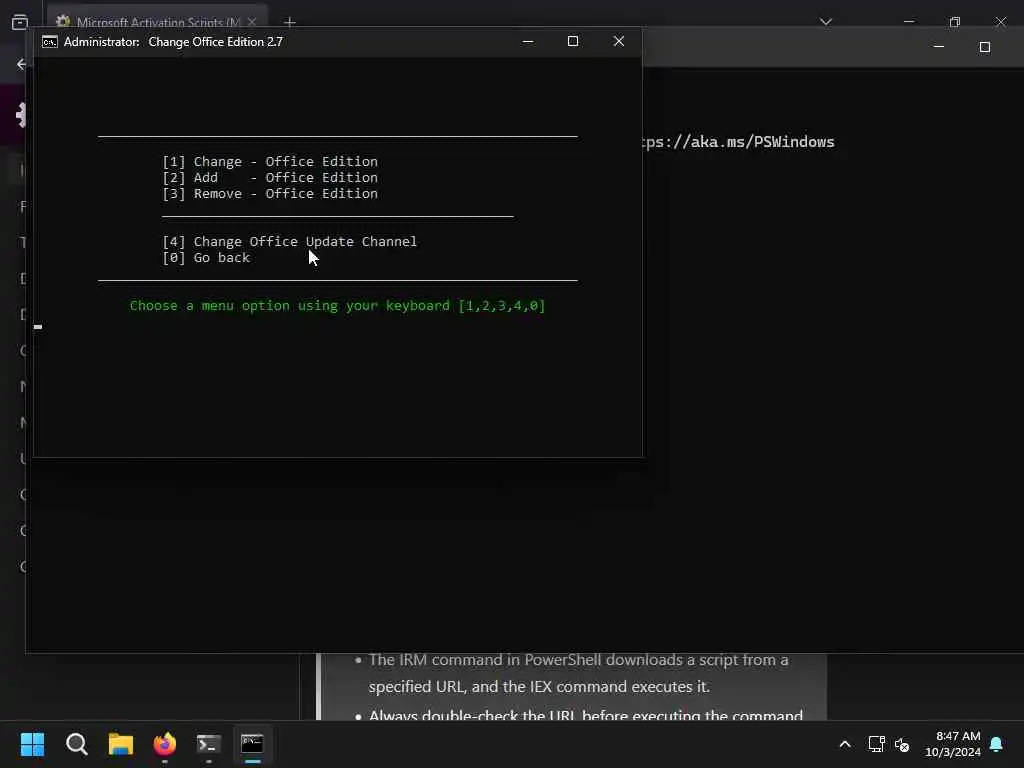Close the Firefox window
Screen dimensions: 1024x768
click(x=1000, y=22)
